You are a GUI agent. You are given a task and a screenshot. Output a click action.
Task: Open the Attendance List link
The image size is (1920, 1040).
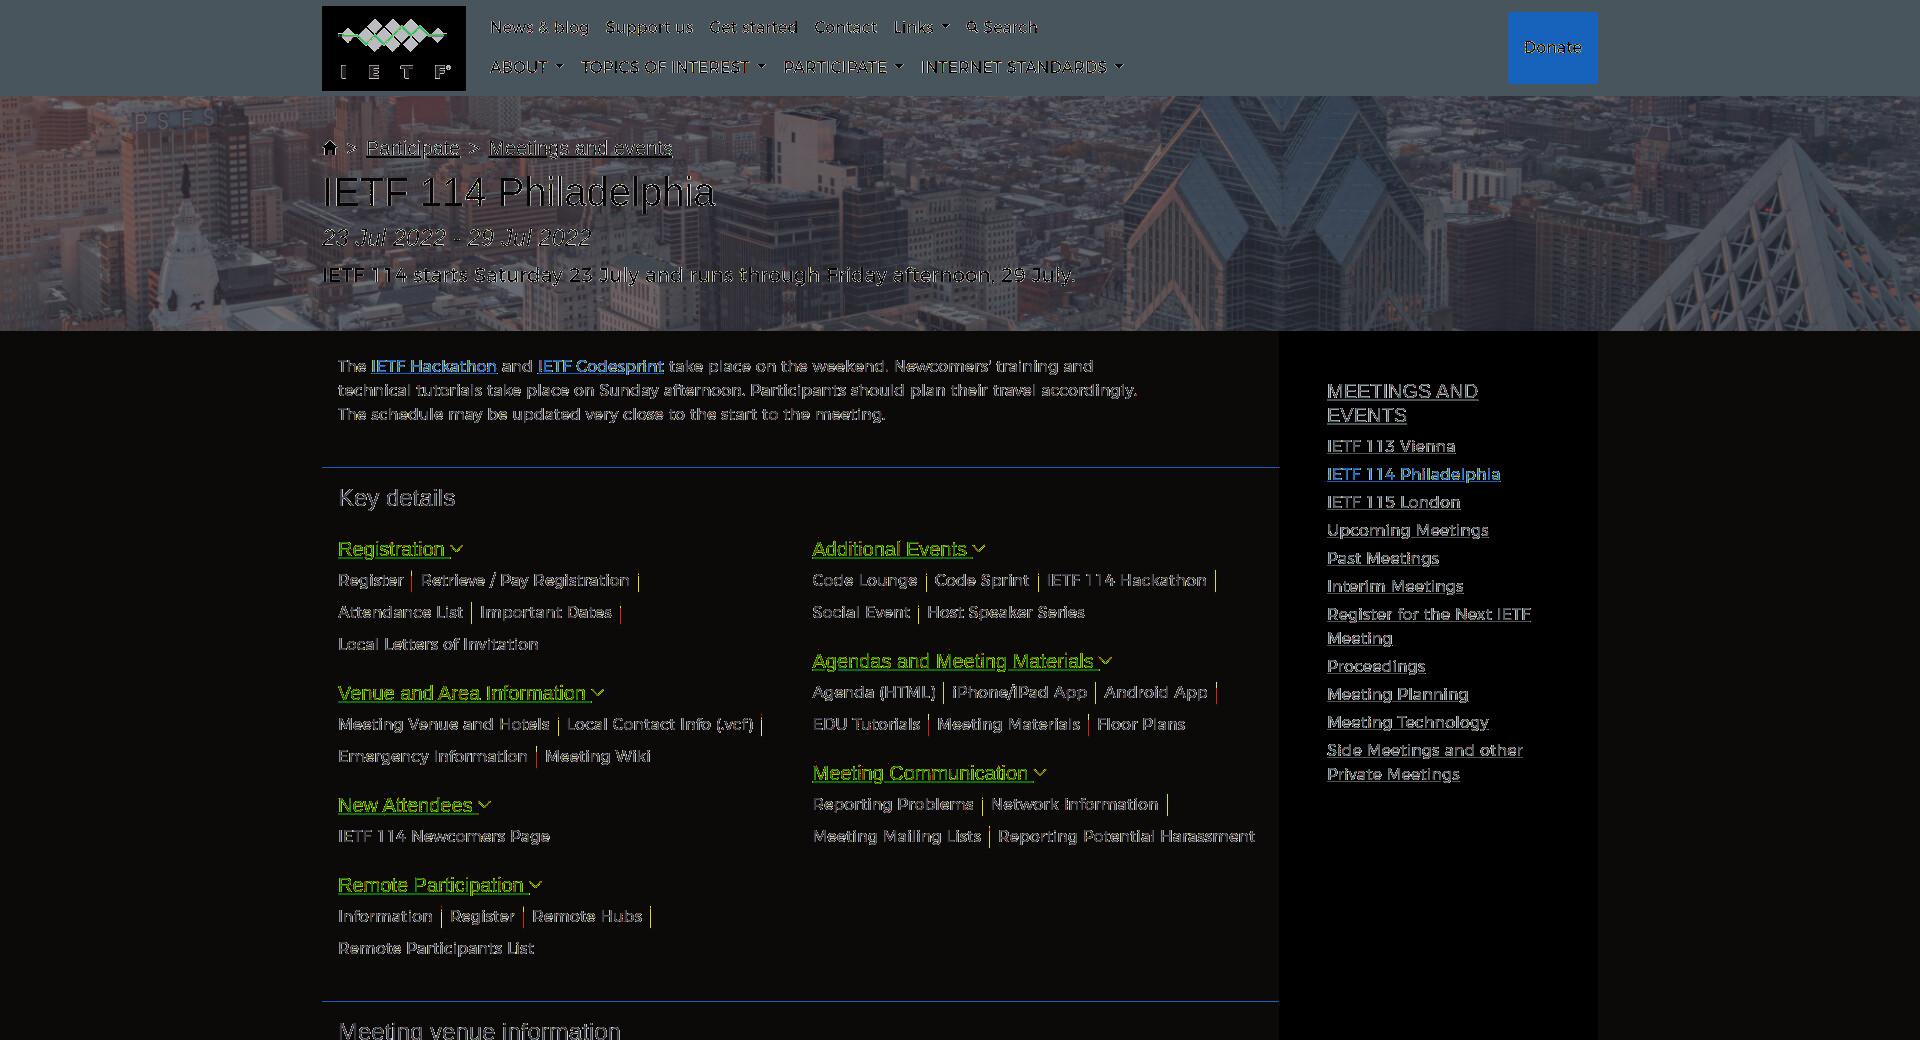click(x=400, y=613)
